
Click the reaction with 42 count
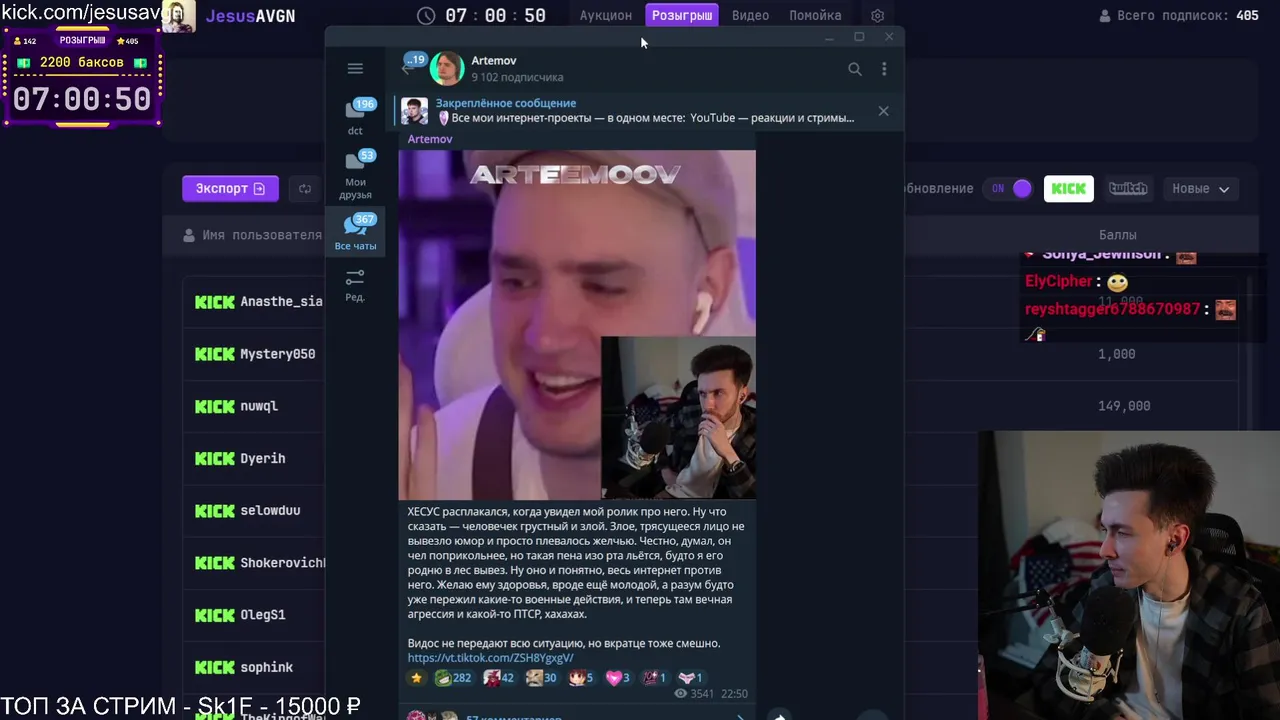(499, 678)
